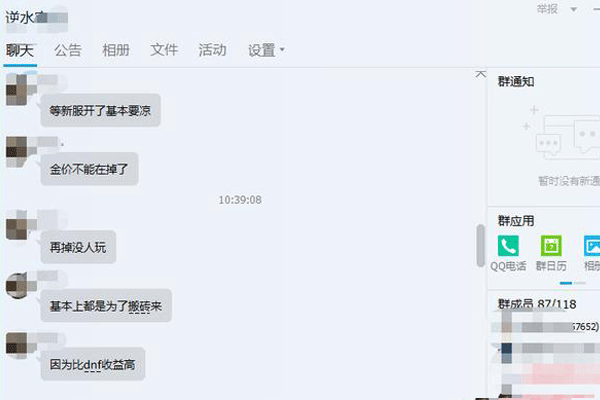600x400 pixels.
Task: Click avatar beside 金价不能在掉了 message
Action: click(x=16, y=152)
